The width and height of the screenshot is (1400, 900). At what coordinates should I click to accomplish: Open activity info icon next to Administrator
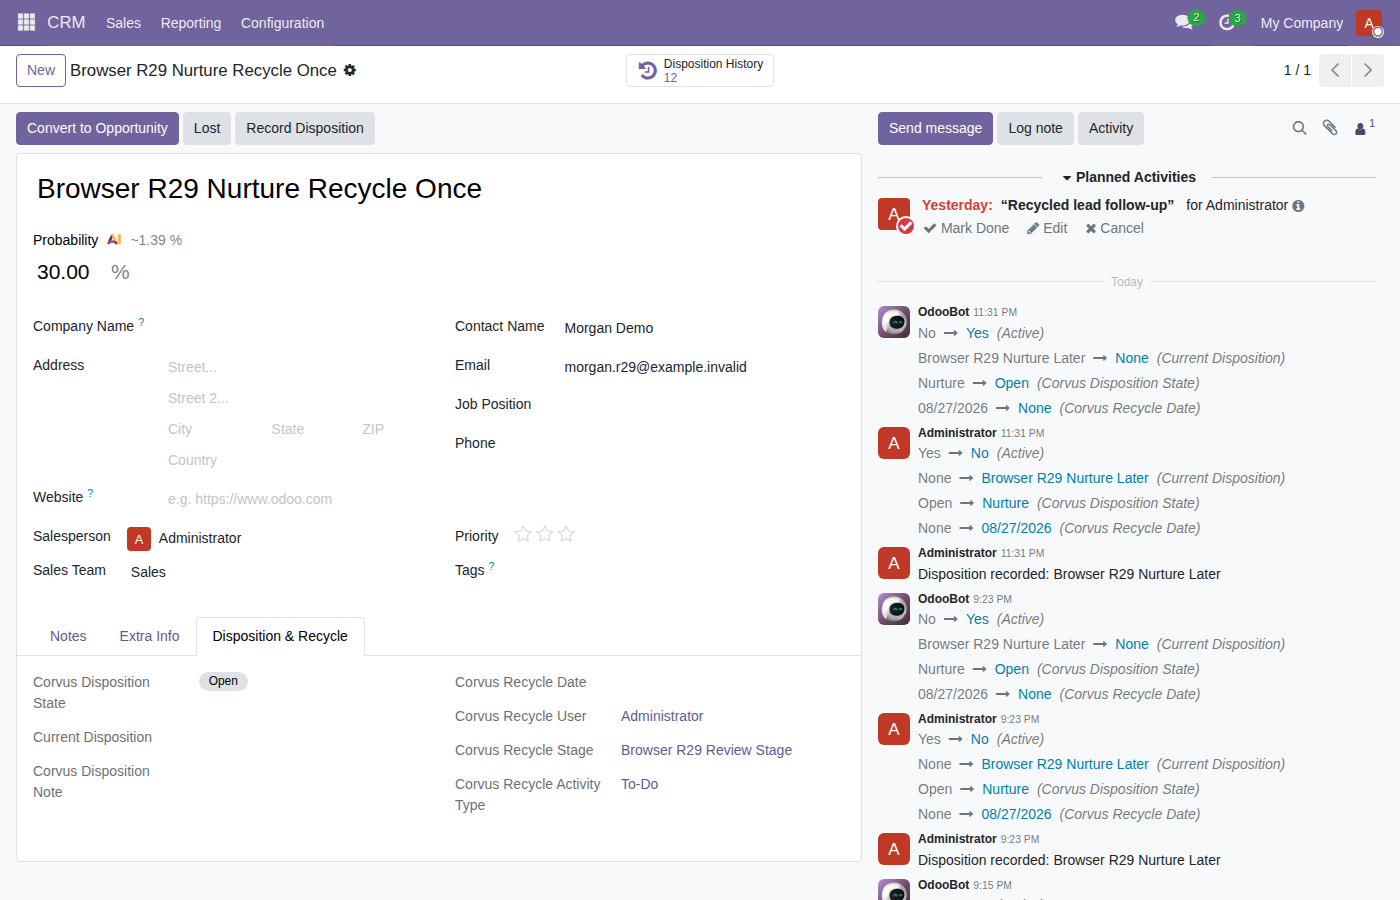(1298, 206)
